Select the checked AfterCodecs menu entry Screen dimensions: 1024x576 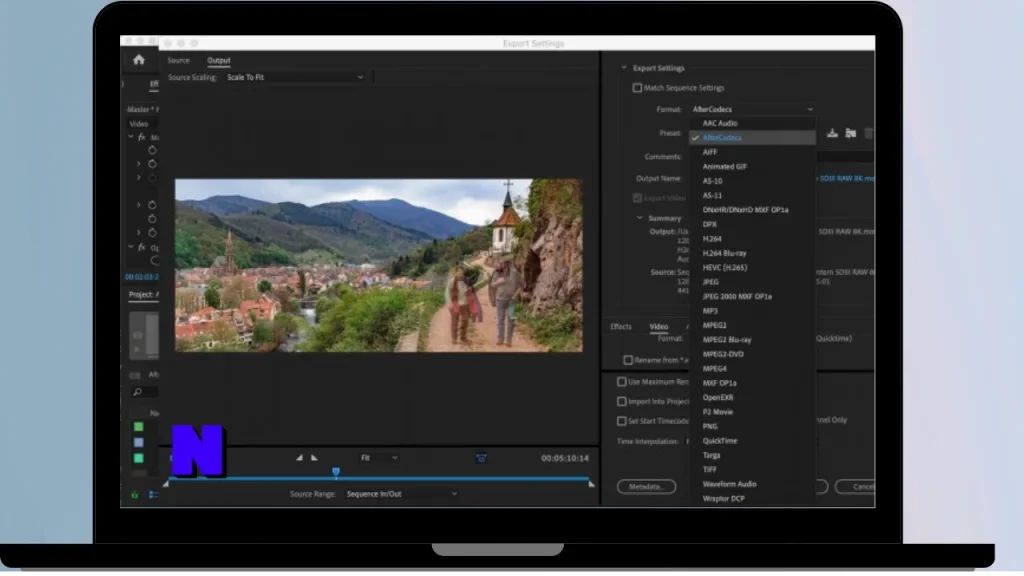[752, 138]
